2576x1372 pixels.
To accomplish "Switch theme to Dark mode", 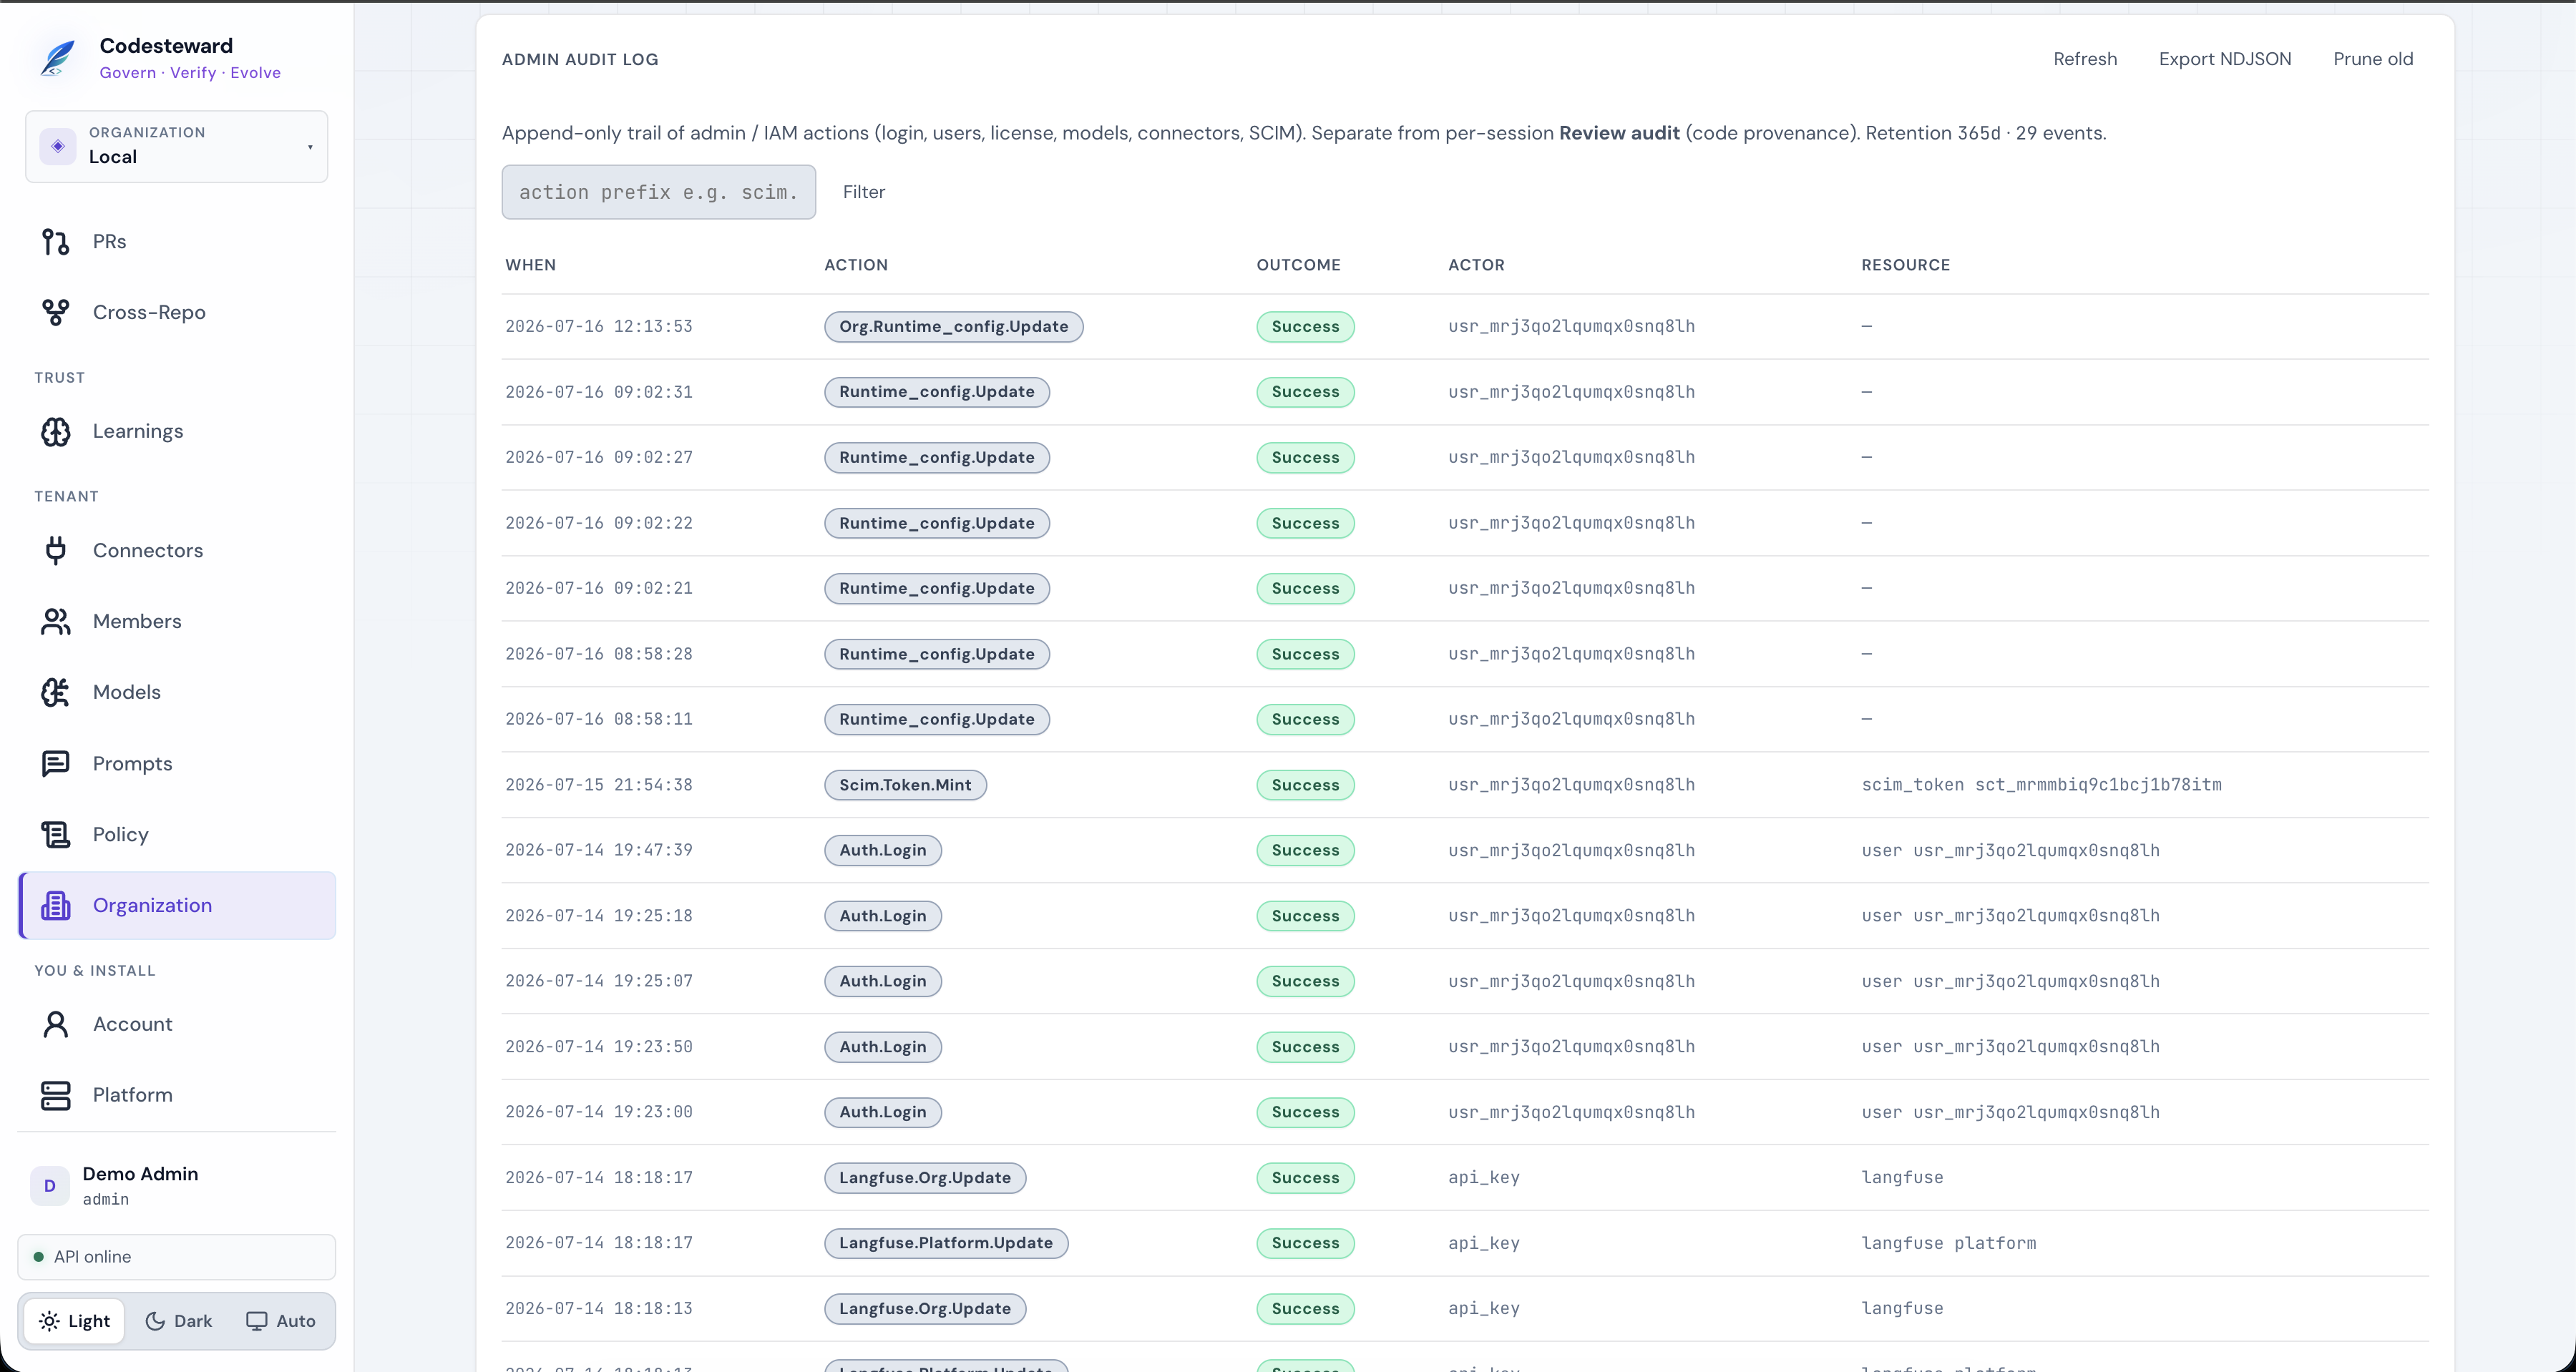I will coord(179,1321).
